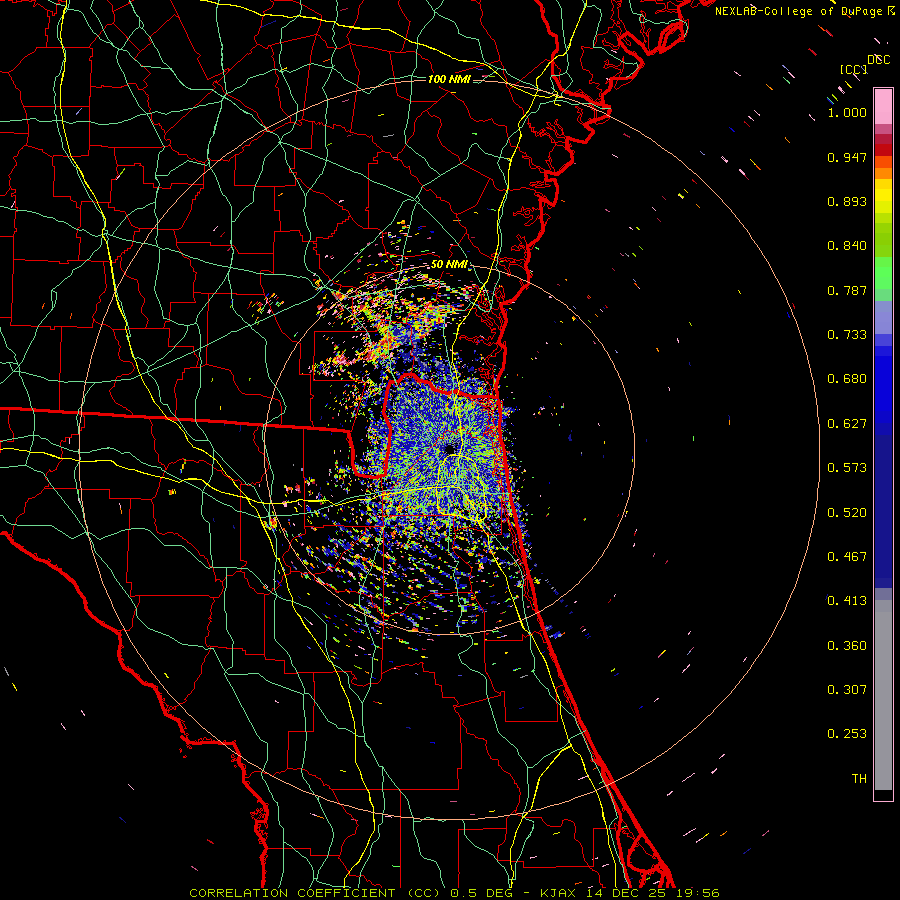Click the 19:56 timestamp in the caption
The width and height of the screenshot is (900, 900).
[x=697, y=893]
